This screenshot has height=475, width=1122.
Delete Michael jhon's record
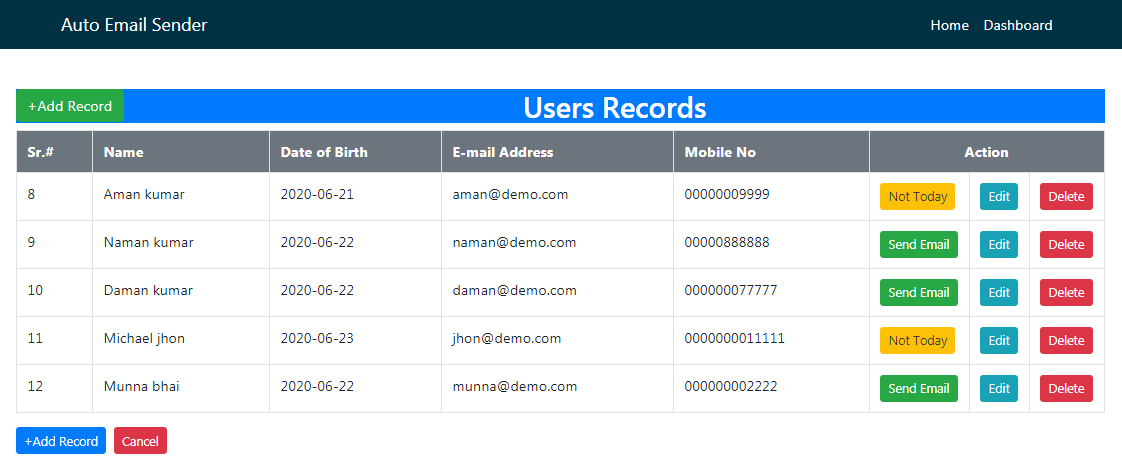1066,340
